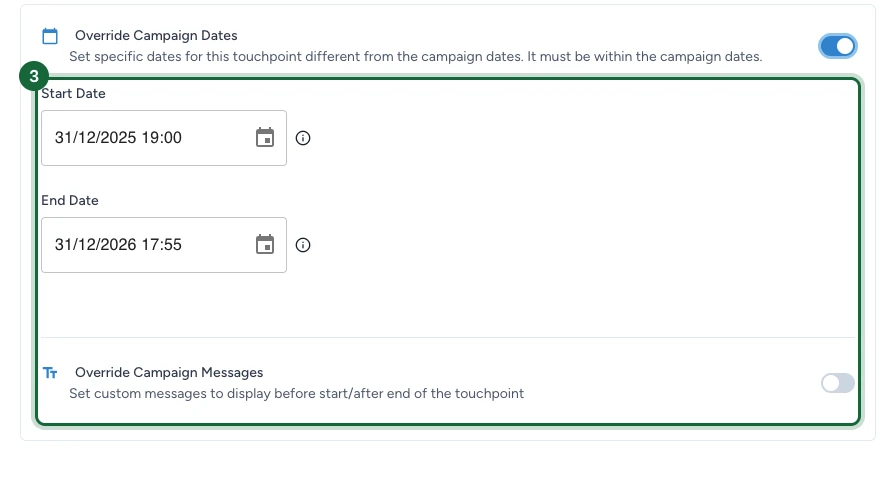Click the Tt text icon for Override Campaign Messages
This screenshot has width=896, height=504.
(50, 373)
